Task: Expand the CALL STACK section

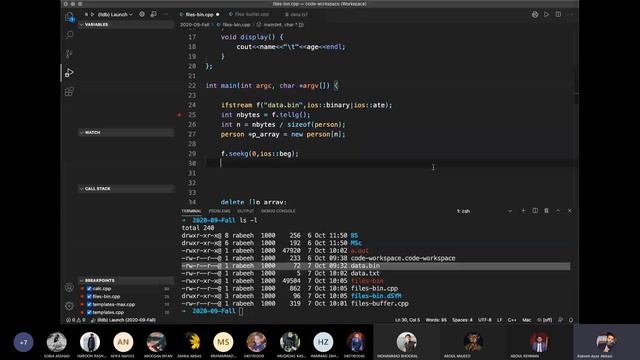Action: [126, 189]
